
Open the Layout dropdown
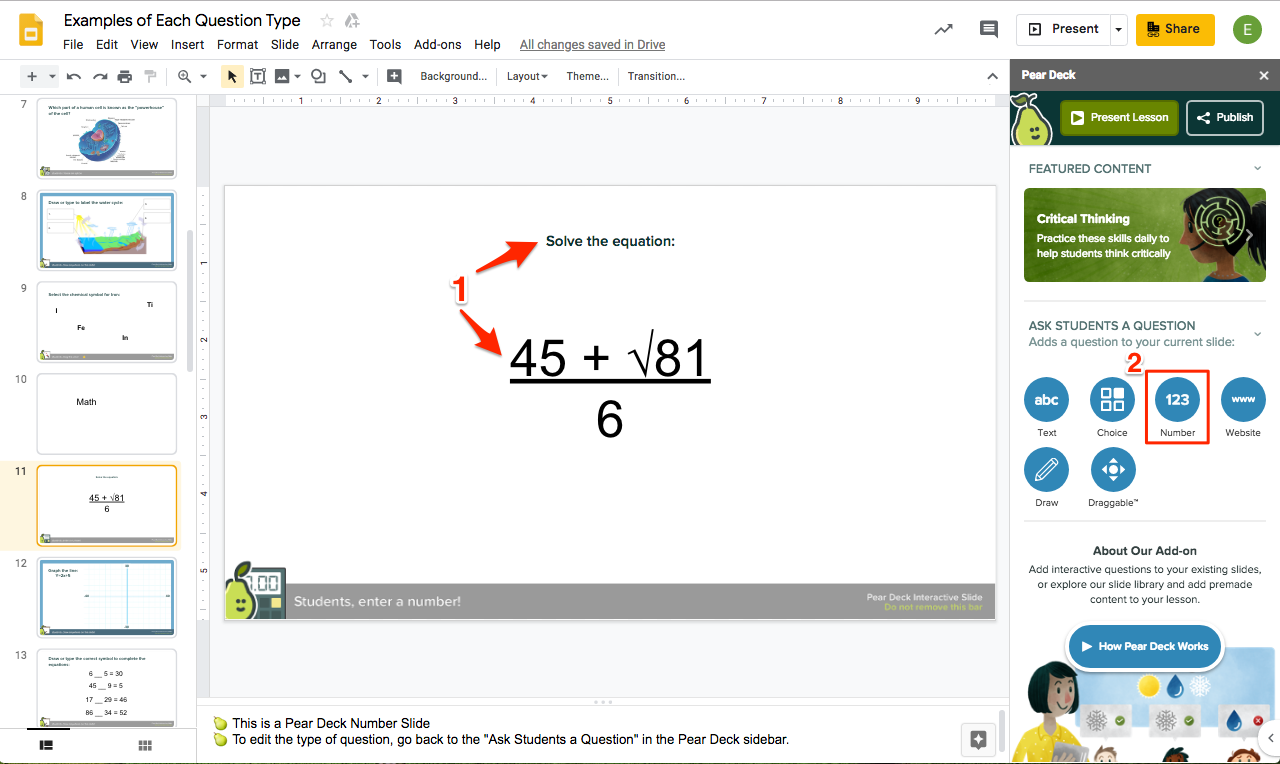point(526,76)
